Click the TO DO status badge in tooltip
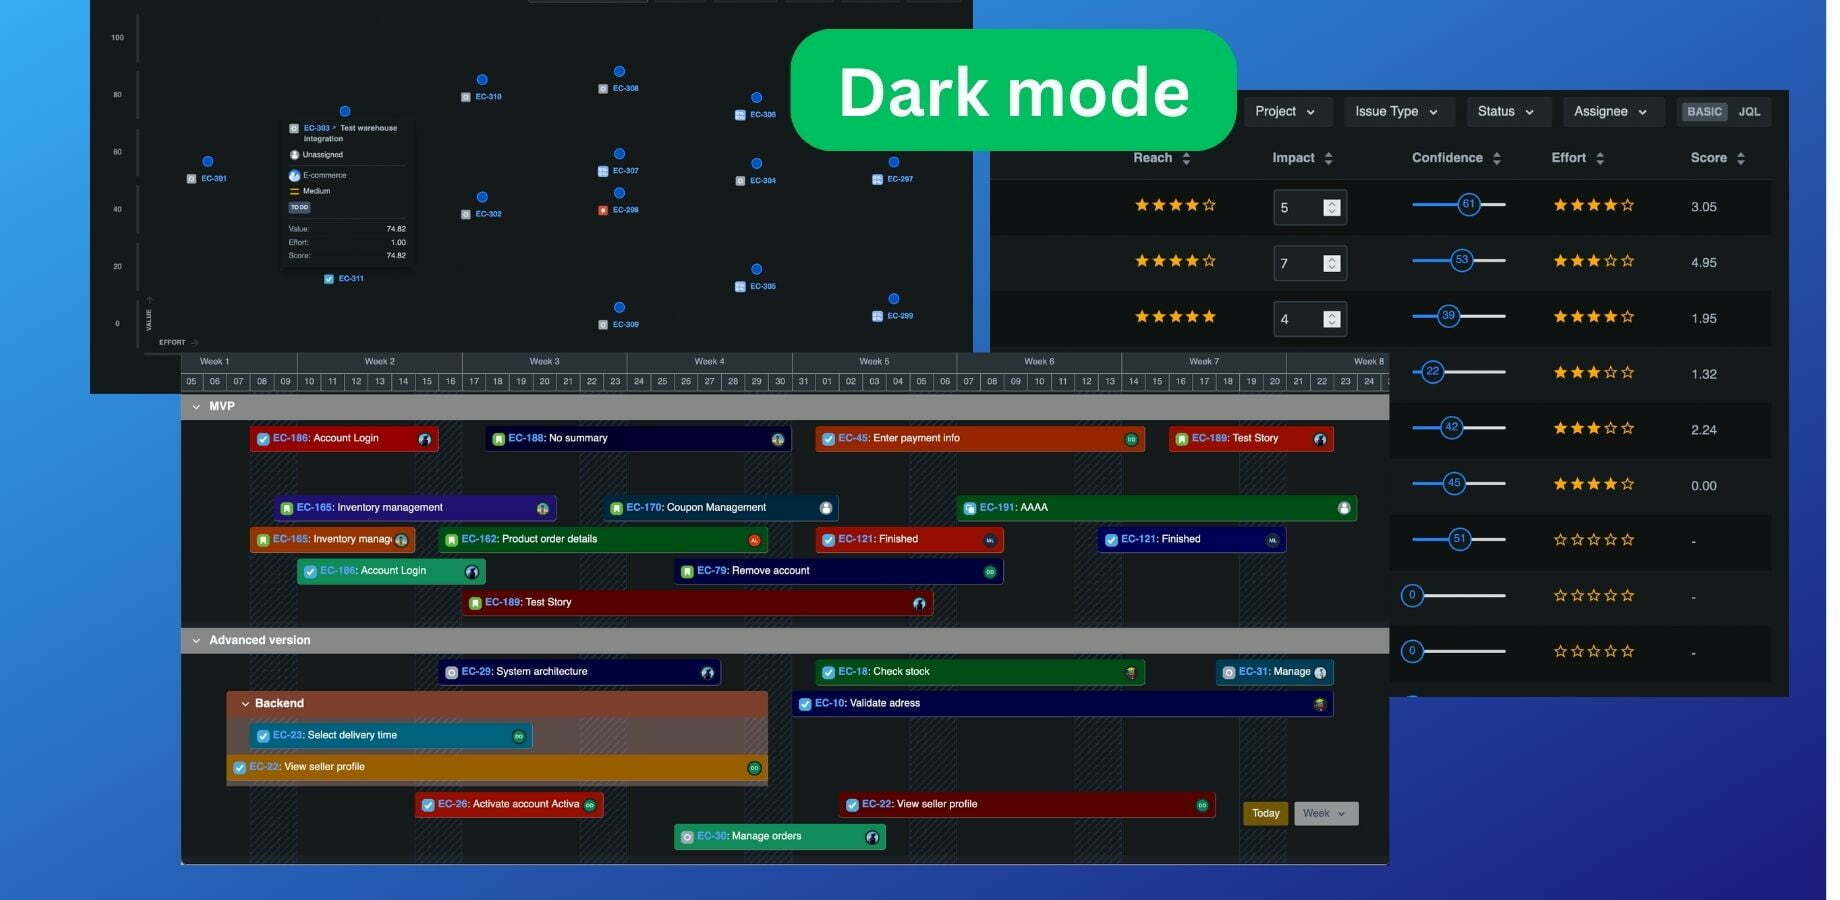This screenshot has height=900, width=1840. [x=299, y=208]
